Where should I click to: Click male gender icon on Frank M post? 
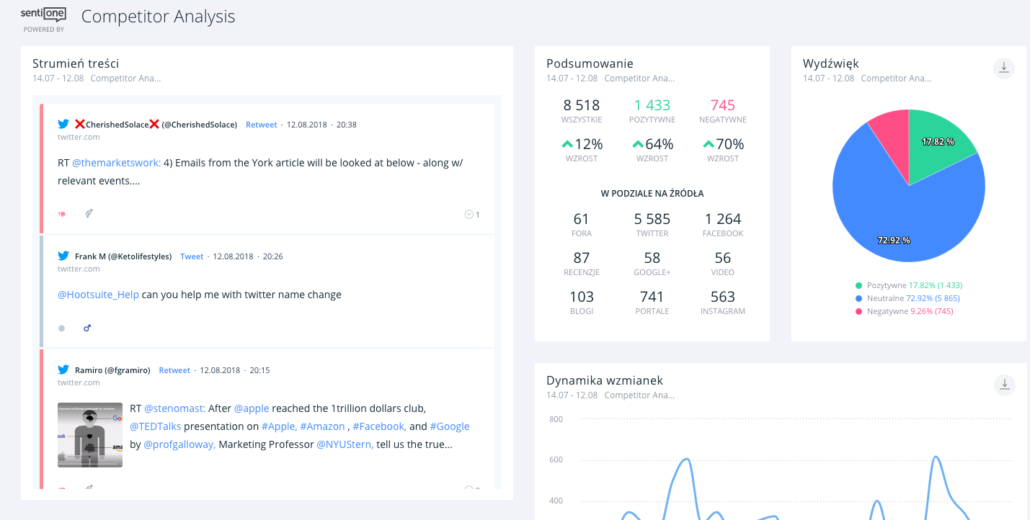[x=87, y=327]
